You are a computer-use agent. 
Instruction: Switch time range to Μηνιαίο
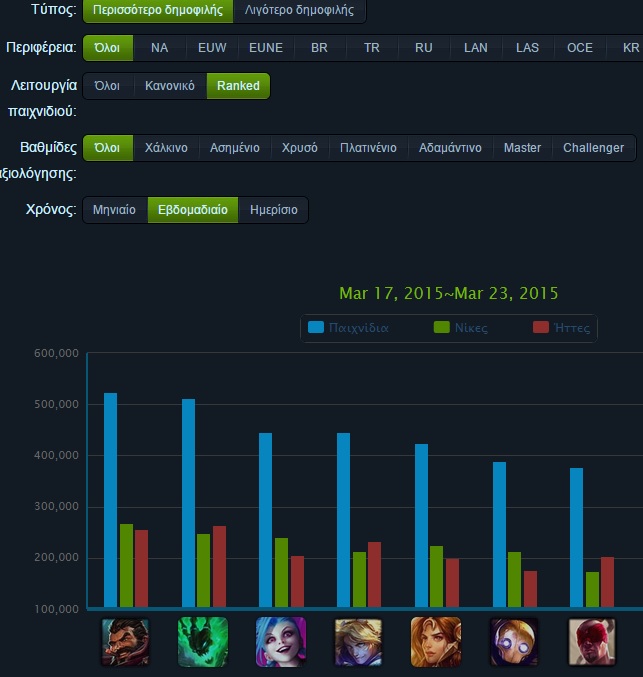[x=114, y=210]
